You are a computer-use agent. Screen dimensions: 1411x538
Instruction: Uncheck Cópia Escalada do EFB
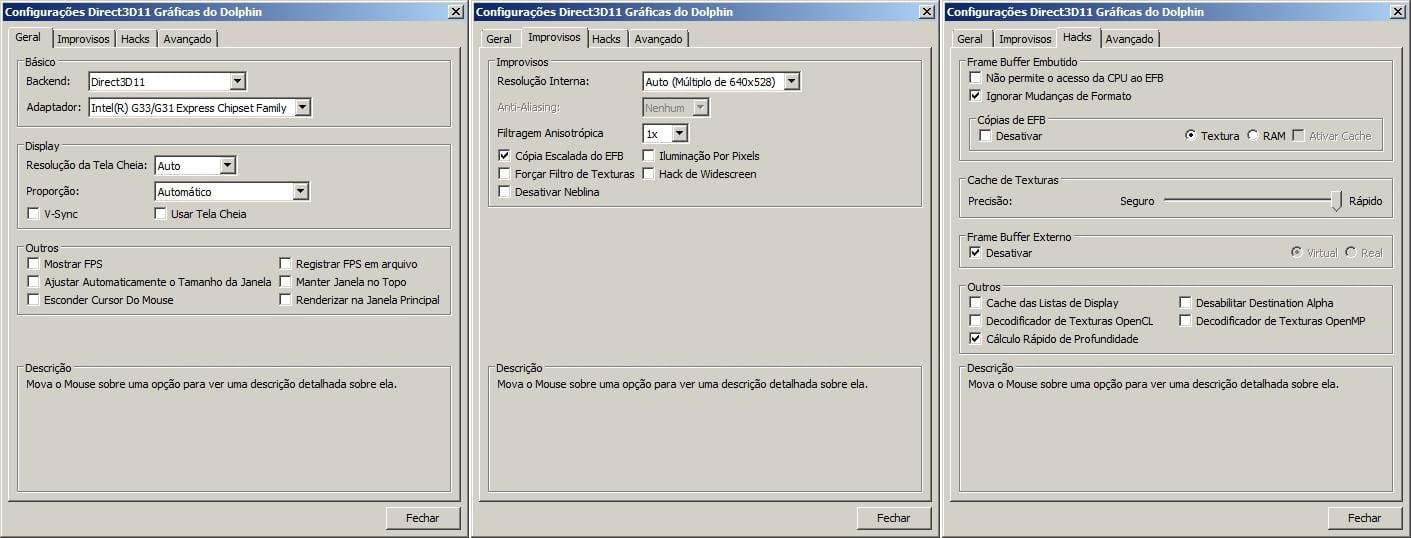(505, 156)
